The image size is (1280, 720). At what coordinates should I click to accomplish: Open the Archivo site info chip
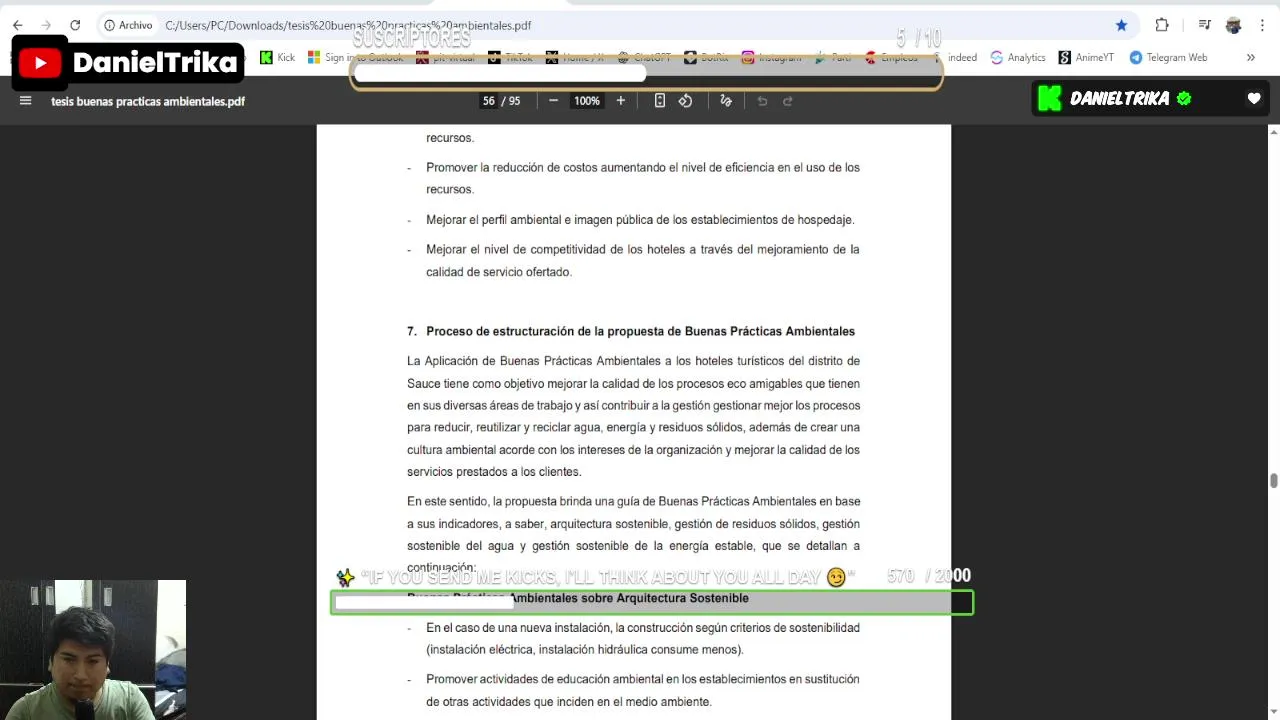129,25
